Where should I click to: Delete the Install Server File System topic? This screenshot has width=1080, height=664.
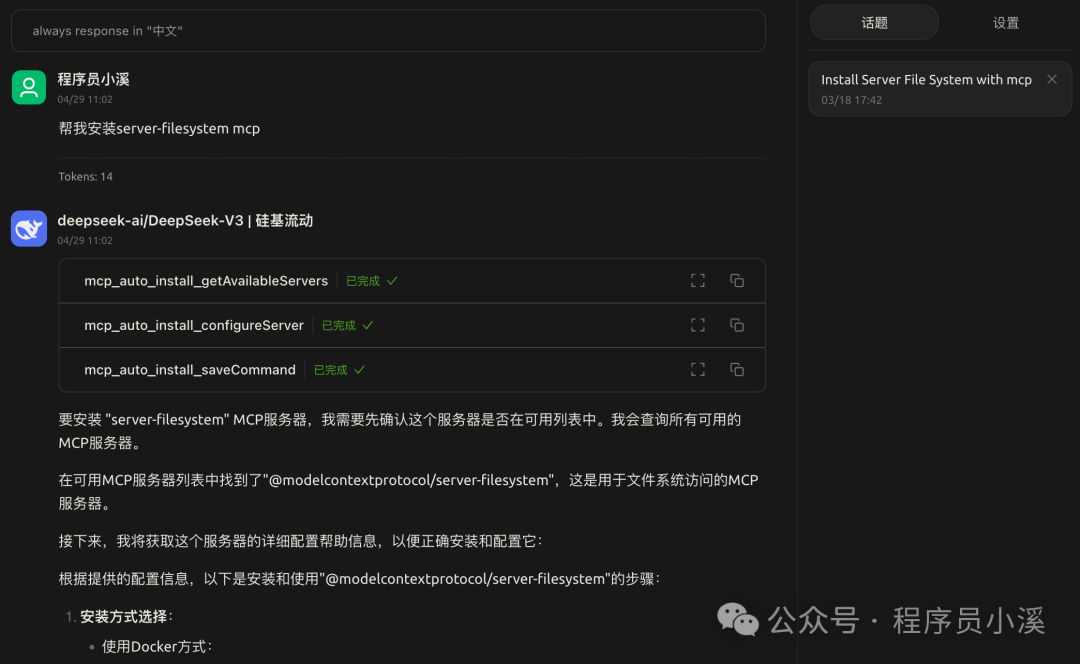(1052, 79)
